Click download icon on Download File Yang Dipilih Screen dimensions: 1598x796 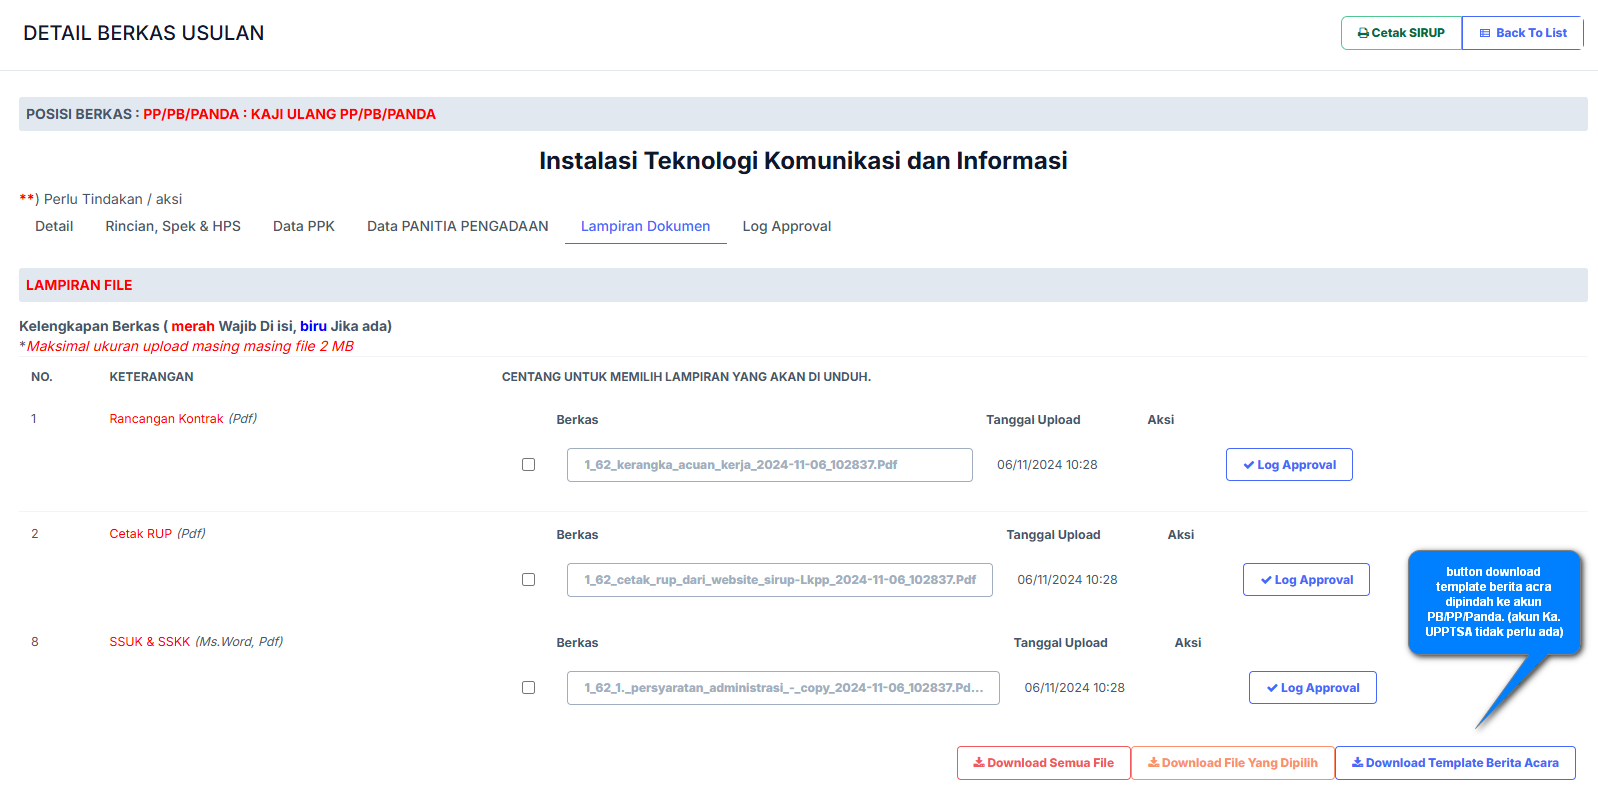point(1153,763)
